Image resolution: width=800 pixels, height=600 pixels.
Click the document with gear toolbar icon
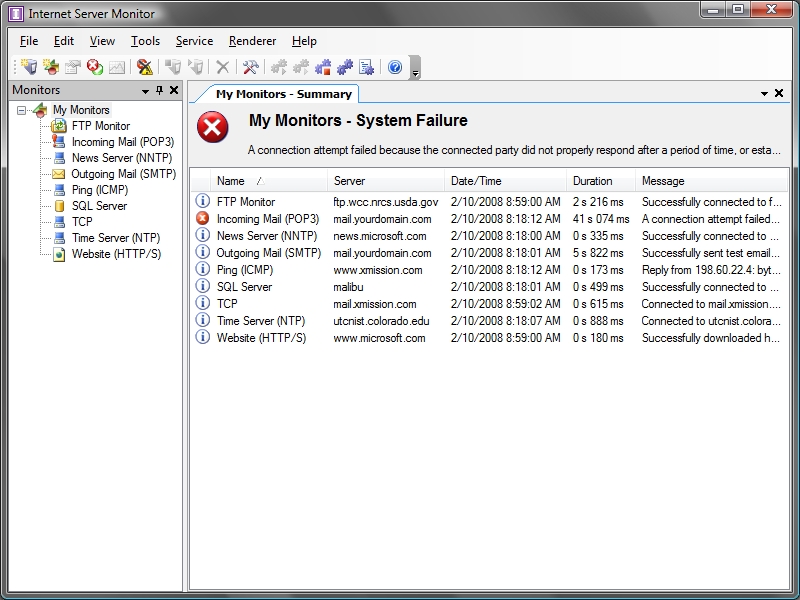pyautogui.click(x=367, y=67)
